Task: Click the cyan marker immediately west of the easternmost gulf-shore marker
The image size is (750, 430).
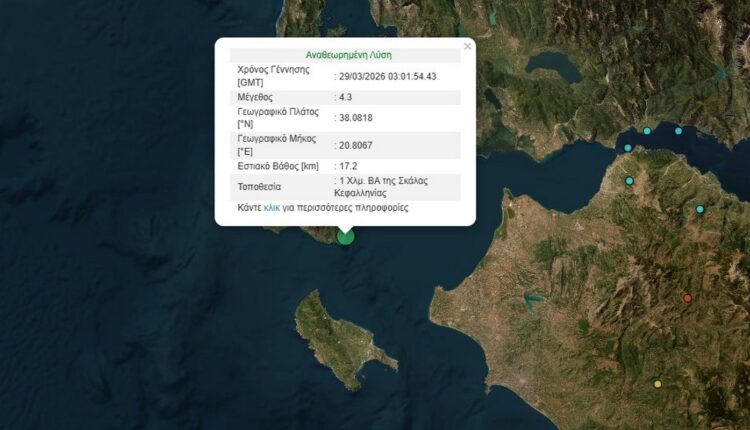Action: (647, 131)
